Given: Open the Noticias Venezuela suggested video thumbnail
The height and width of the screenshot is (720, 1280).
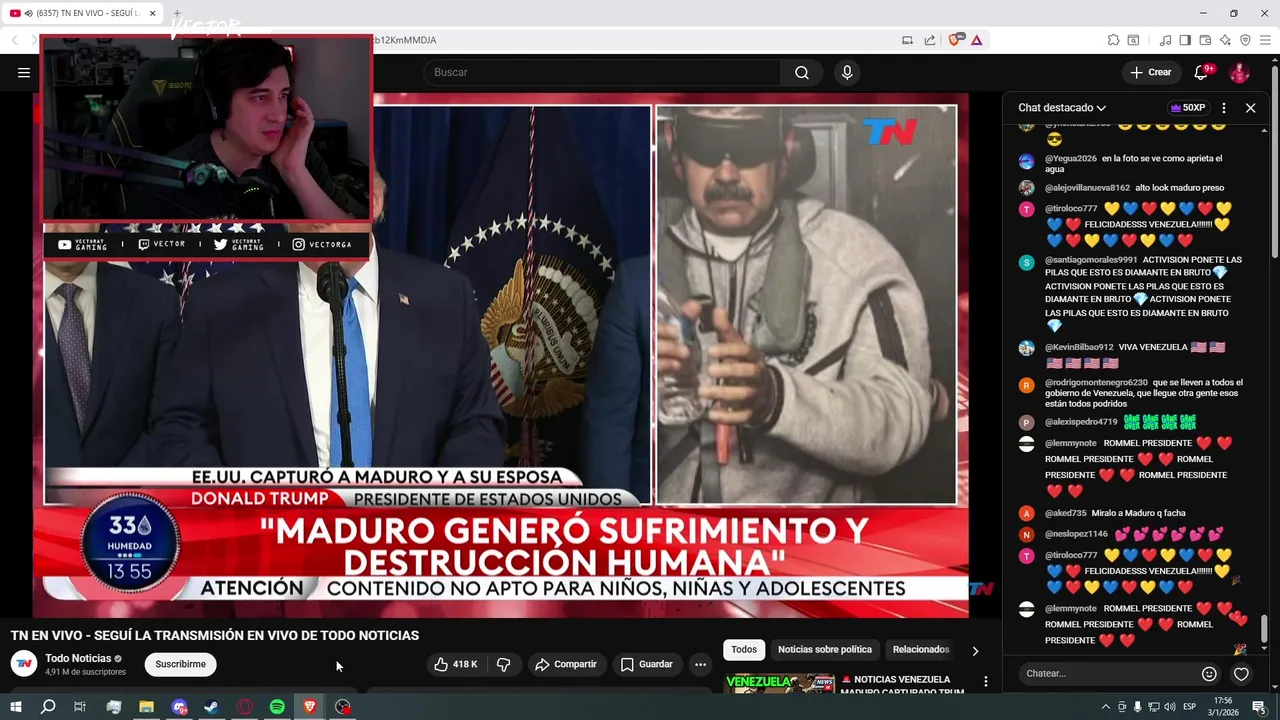Looking at the screenshot, I should click(780, 682).
